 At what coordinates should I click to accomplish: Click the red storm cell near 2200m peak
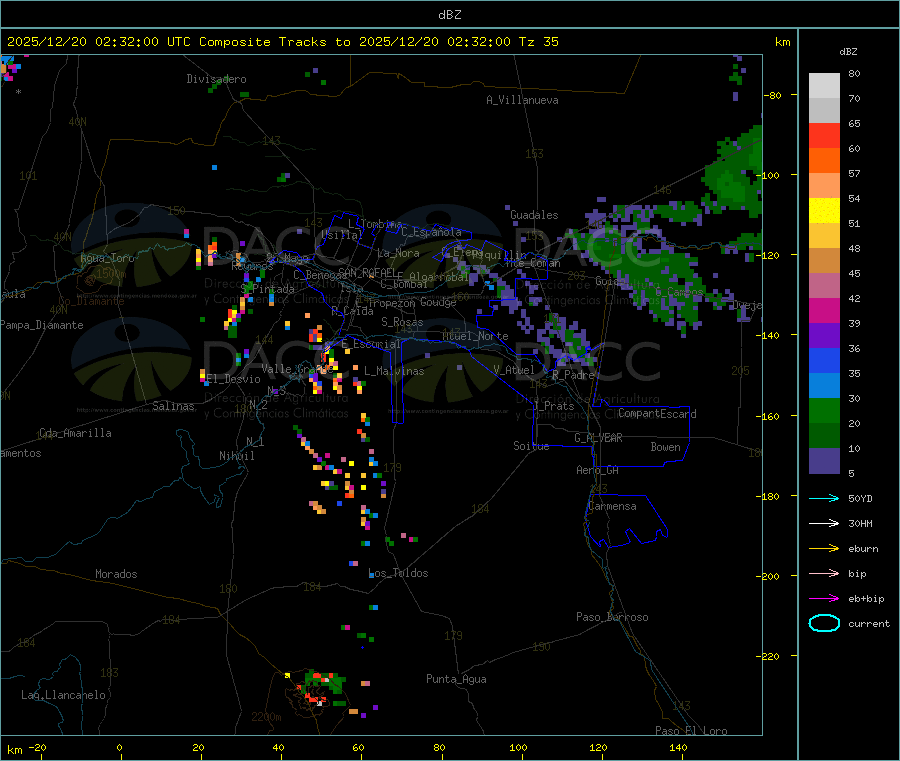315,698
